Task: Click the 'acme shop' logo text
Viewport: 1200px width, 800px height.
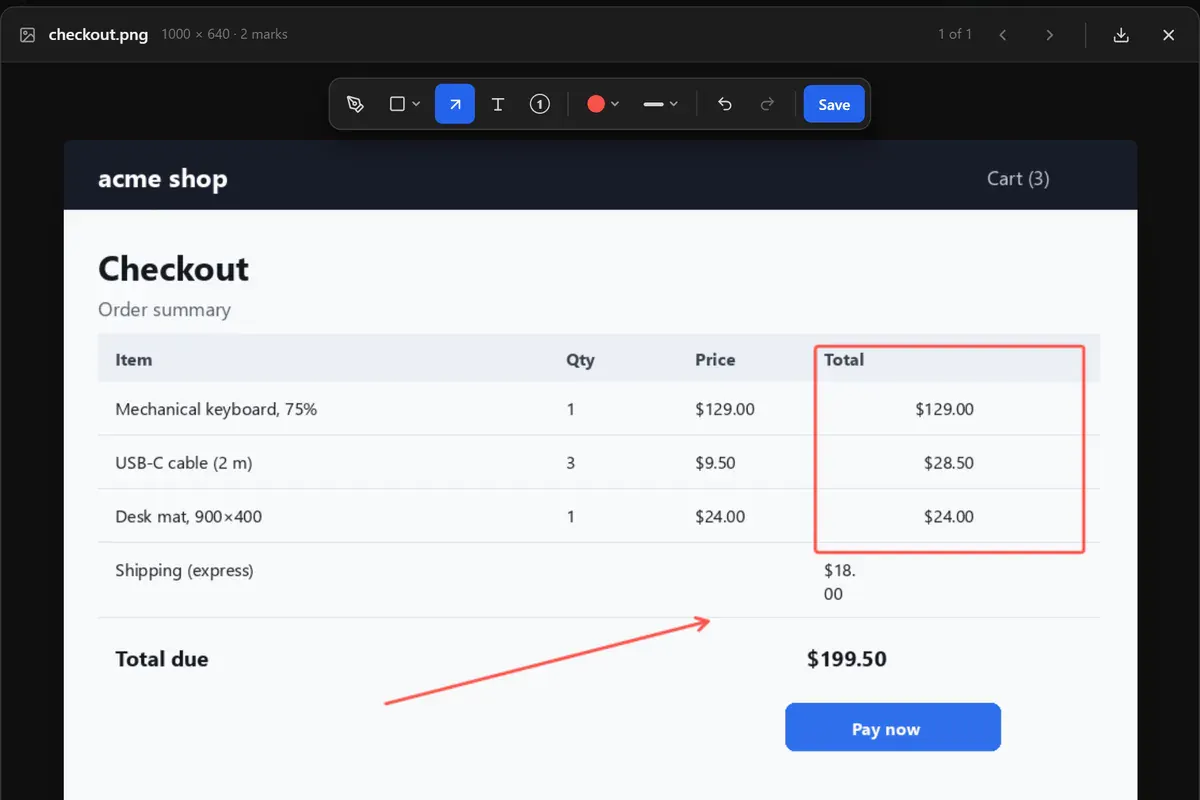Action: [163, 179]
